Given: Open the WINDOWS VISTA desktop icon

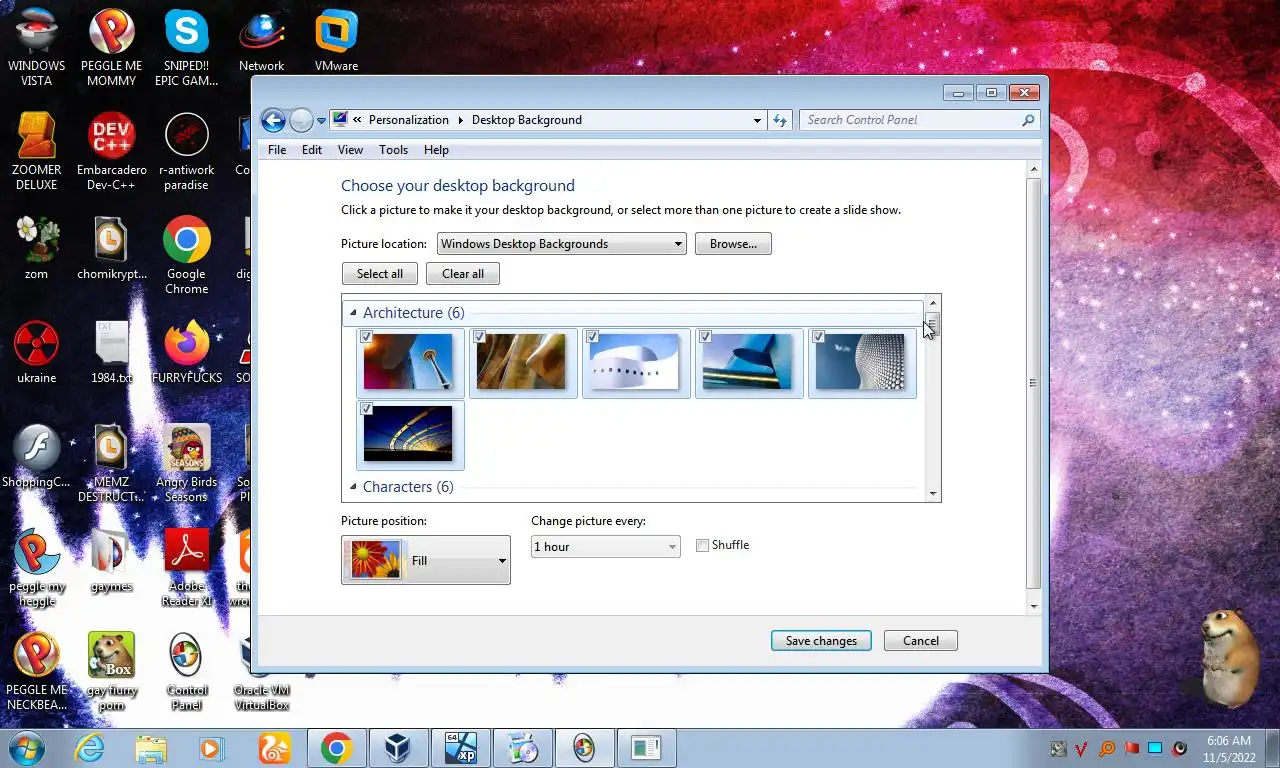Looking at the screenshot, I should click(x=36, y=46).
